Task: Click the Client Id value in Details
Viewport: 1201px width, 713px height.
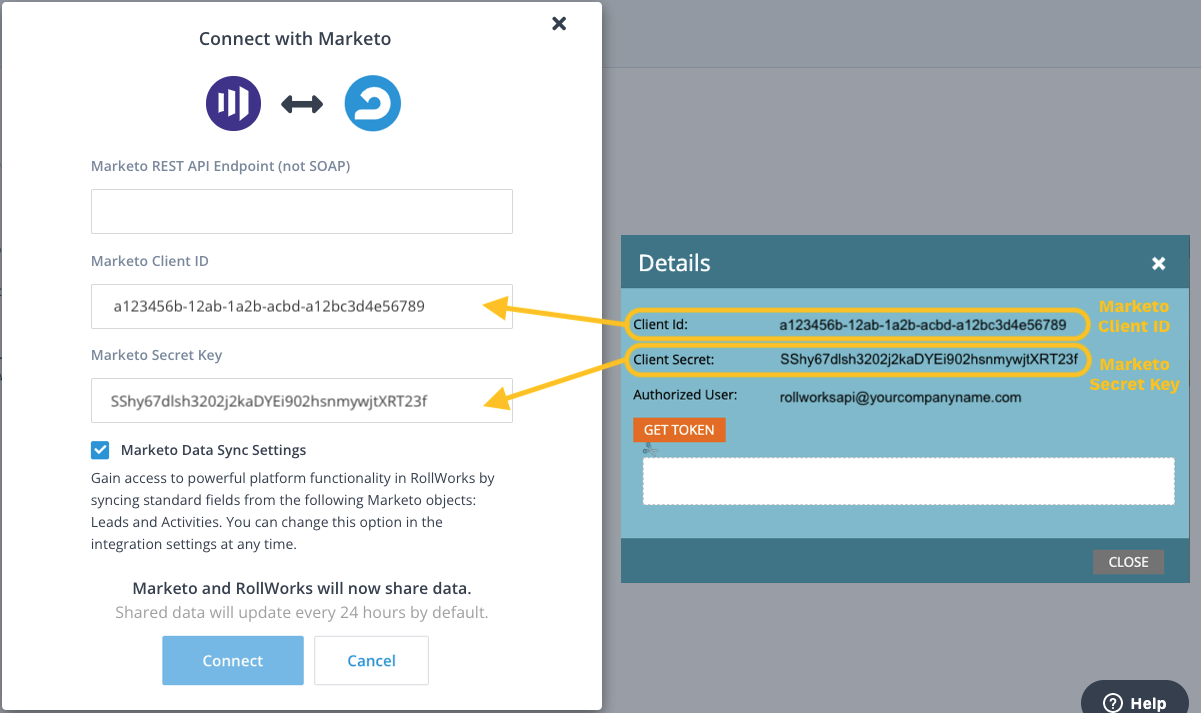Action: 922,325
